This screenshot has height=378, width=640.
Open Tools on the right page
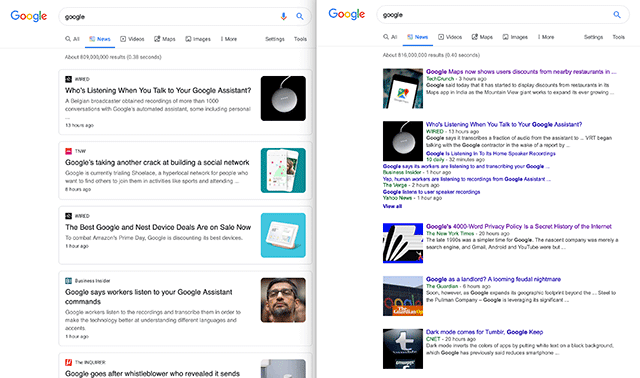coord(618,37)
